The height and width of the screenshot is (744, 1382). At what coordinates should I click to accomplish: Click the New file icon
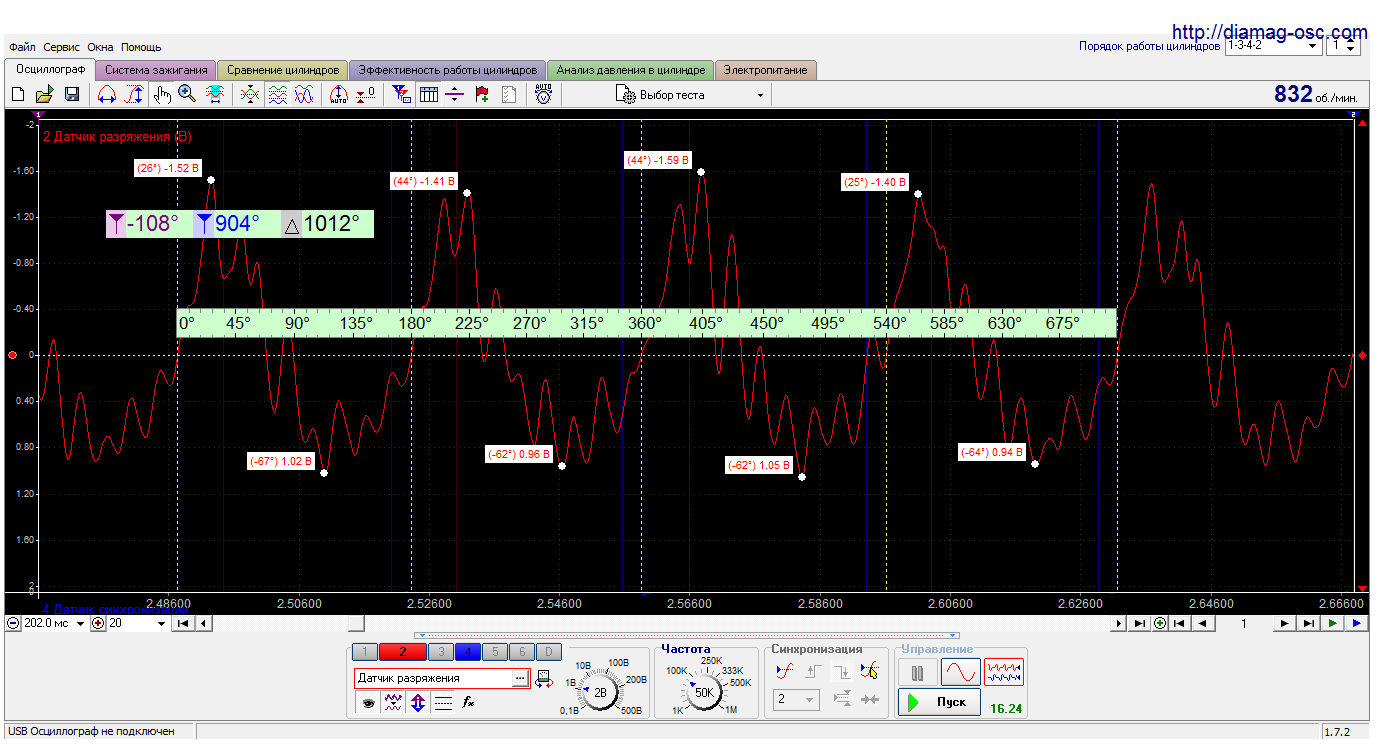(18, 95)
